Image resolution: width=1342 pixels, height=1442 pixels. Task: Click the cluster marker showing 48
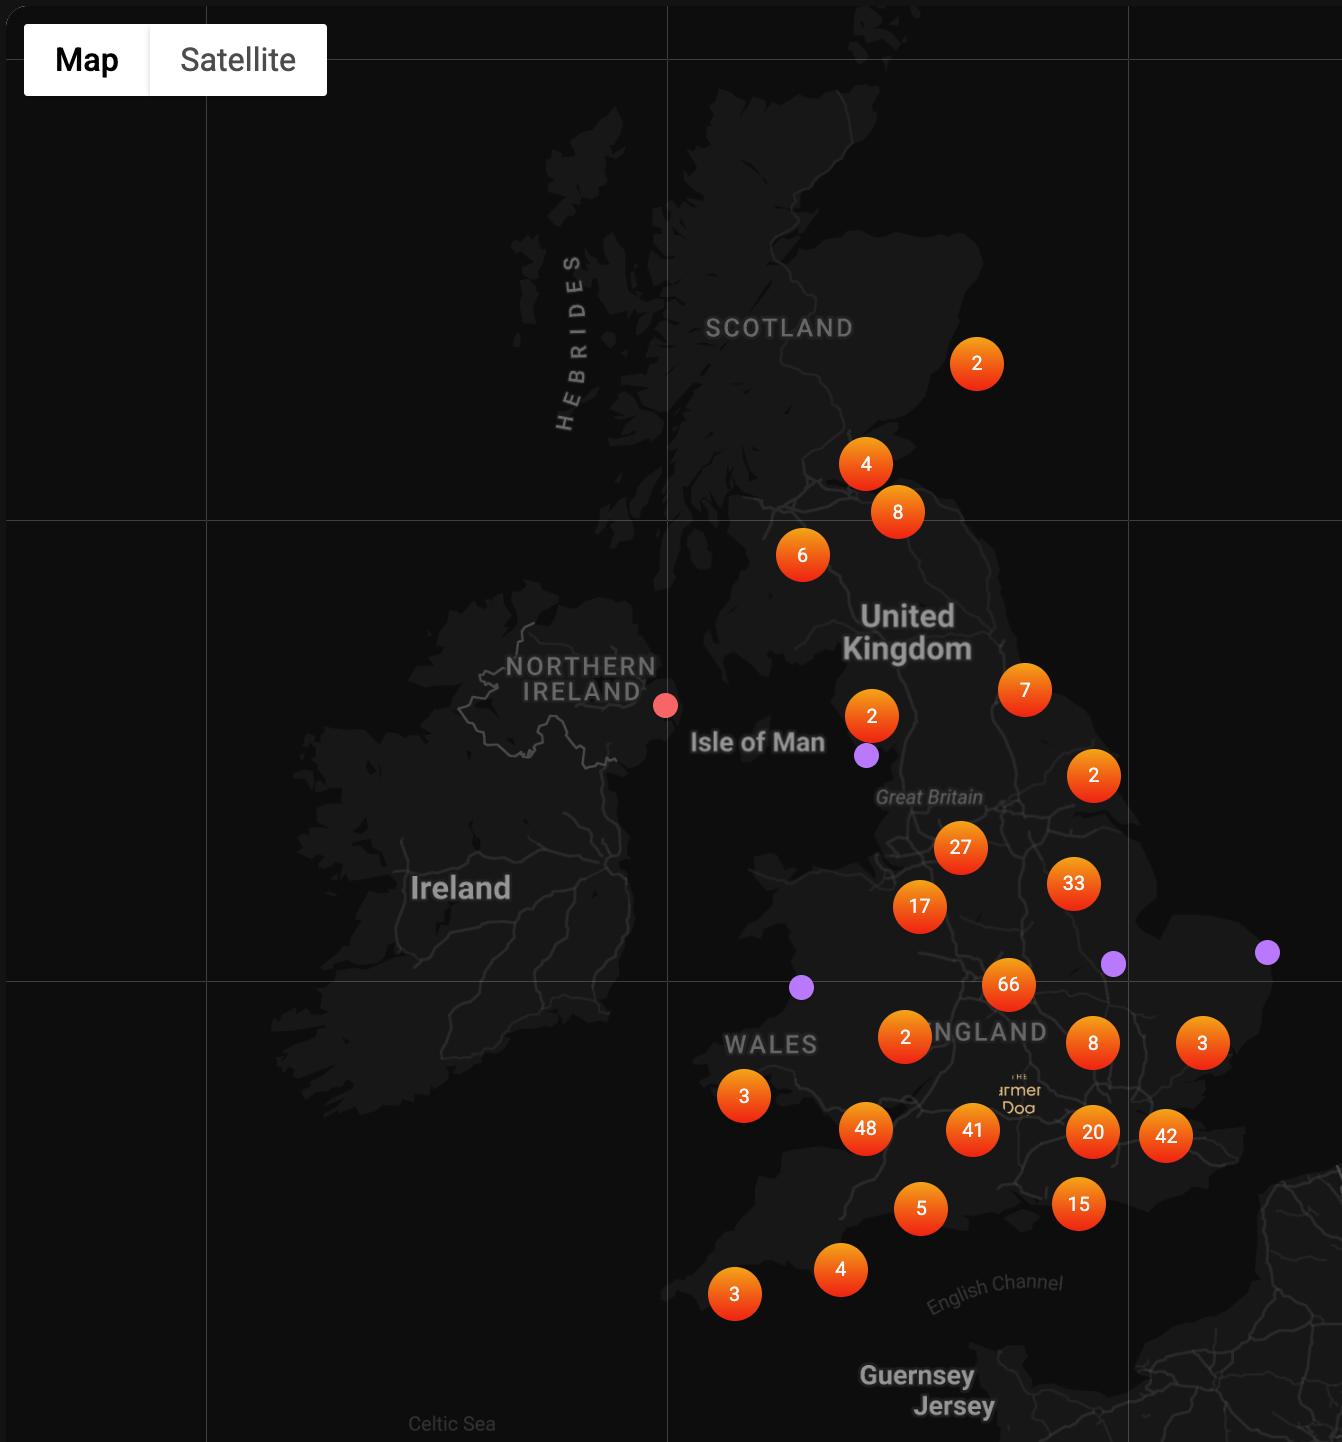coord(866,1129)
